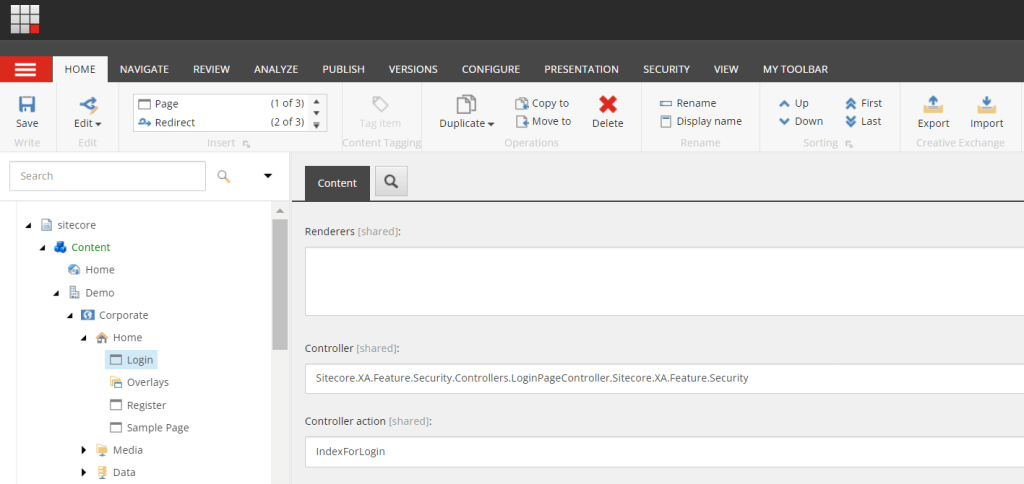
Task: Open search options dropdown arrow
Action: [x=267, y=176]
